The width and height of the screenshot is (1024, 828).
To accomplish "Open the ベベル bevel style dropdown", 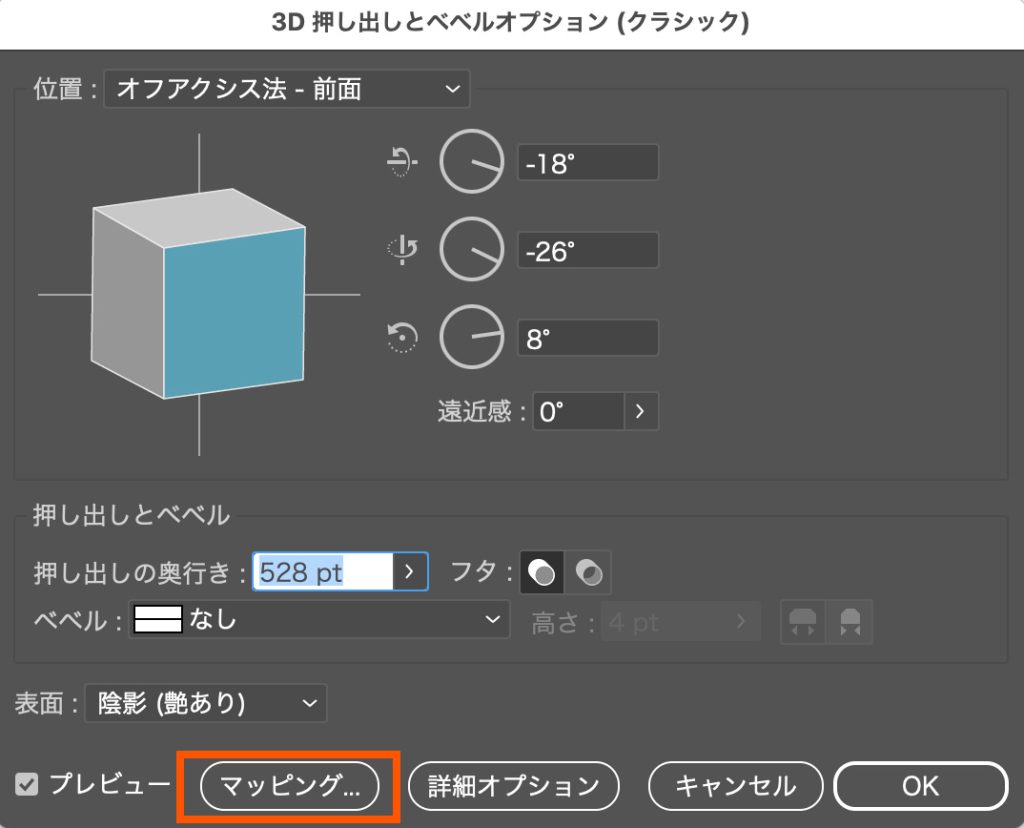I will click(x=330, y=620).
